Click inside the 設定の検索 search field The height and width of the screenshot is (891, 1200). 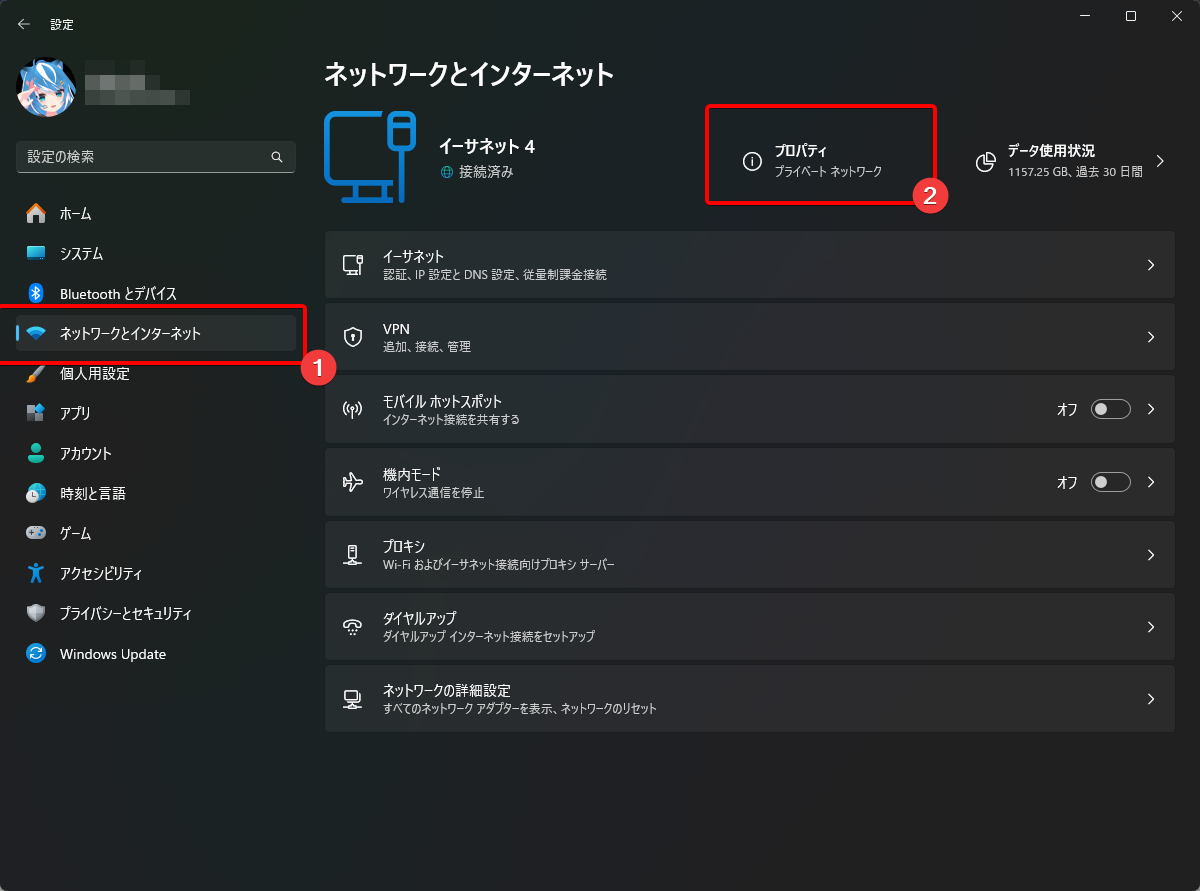pyautogui.click(x=150, y=157)
